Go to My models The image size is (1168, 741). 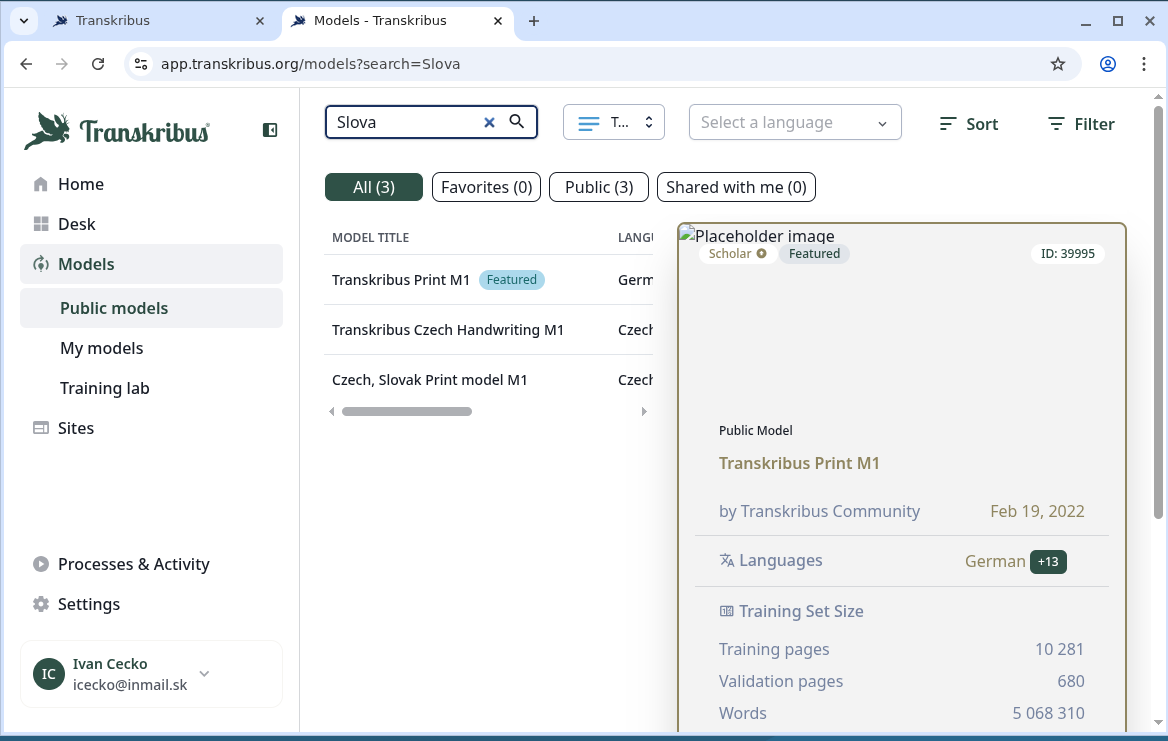(x=101, y=348)
